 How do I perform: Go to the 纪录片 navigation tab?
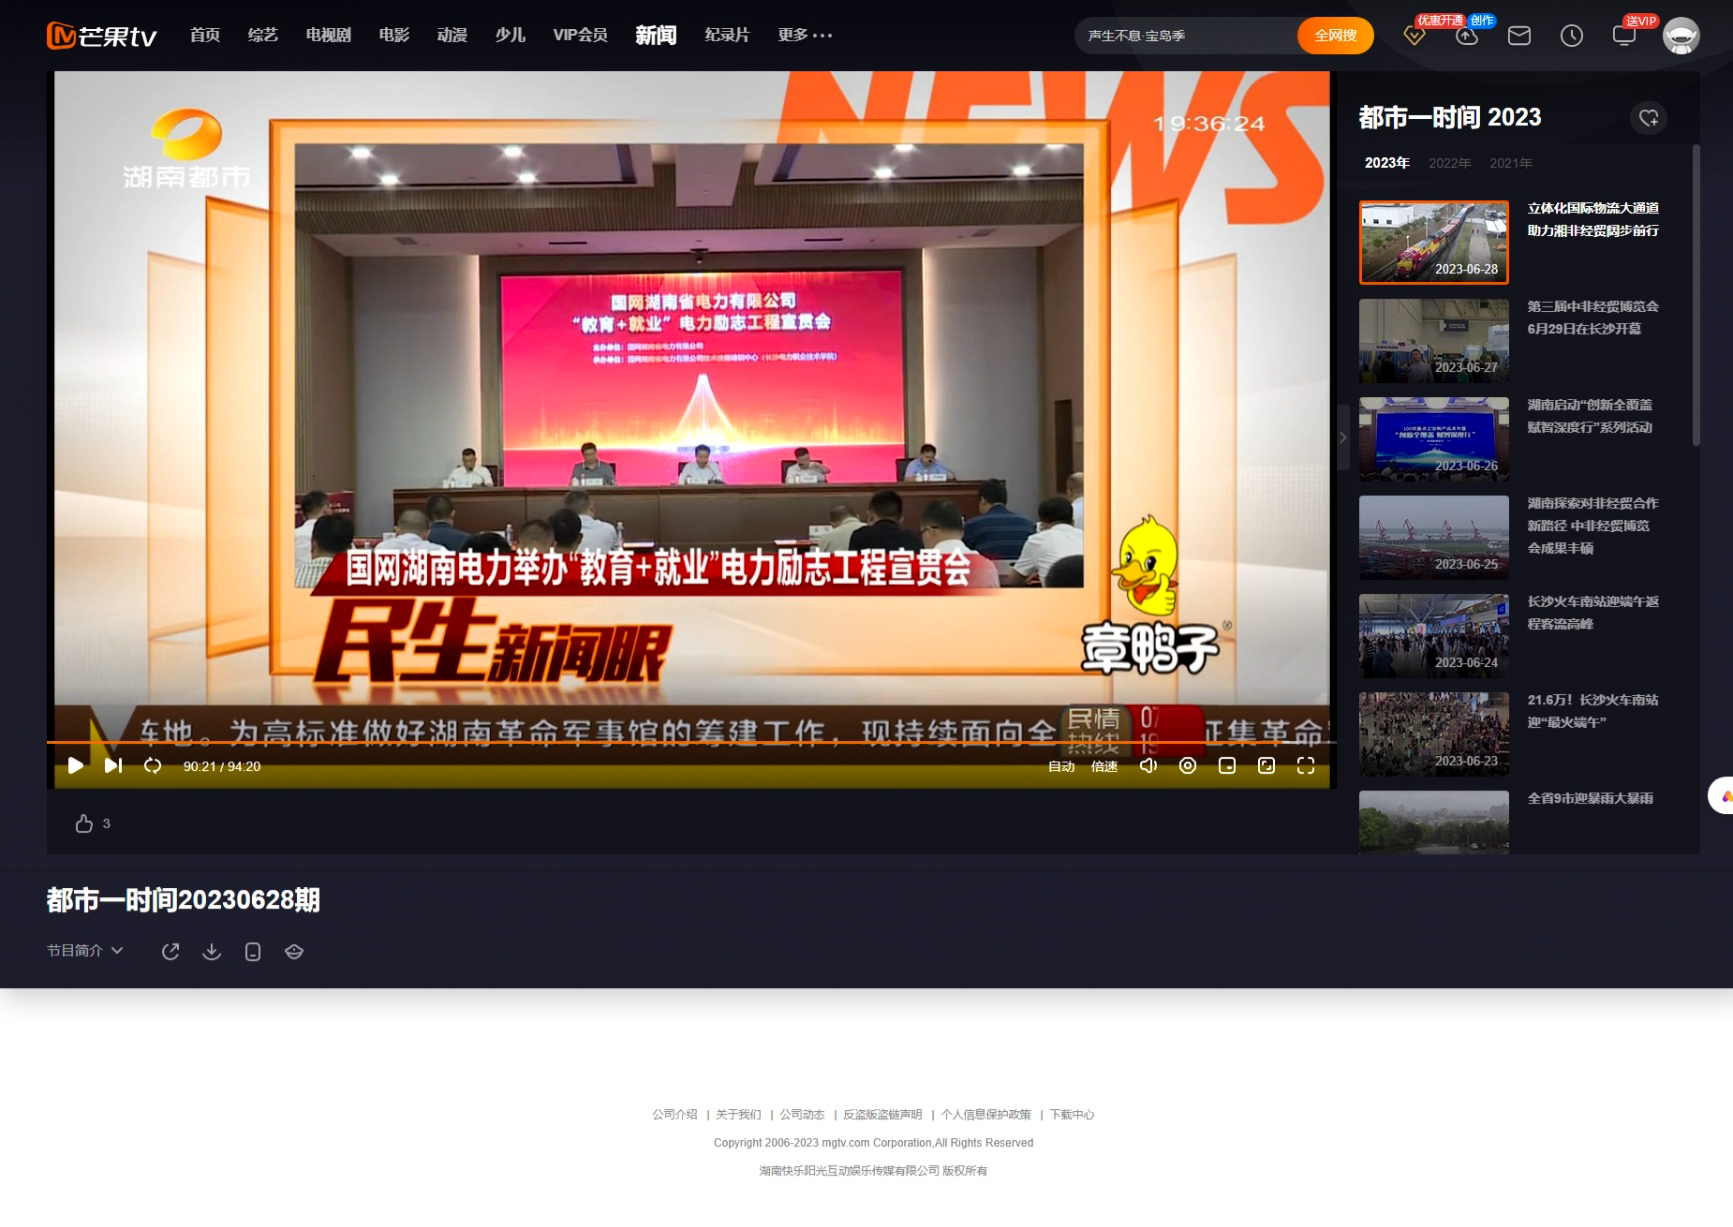point(726,35)
